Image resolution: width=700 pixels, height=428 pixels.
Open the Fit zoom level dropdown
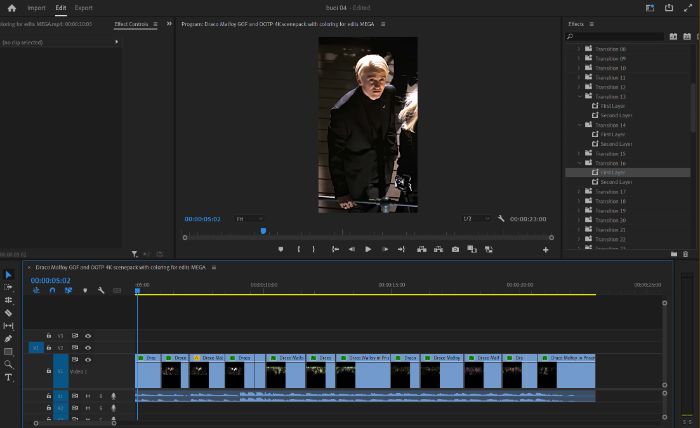tap(250, 219)
